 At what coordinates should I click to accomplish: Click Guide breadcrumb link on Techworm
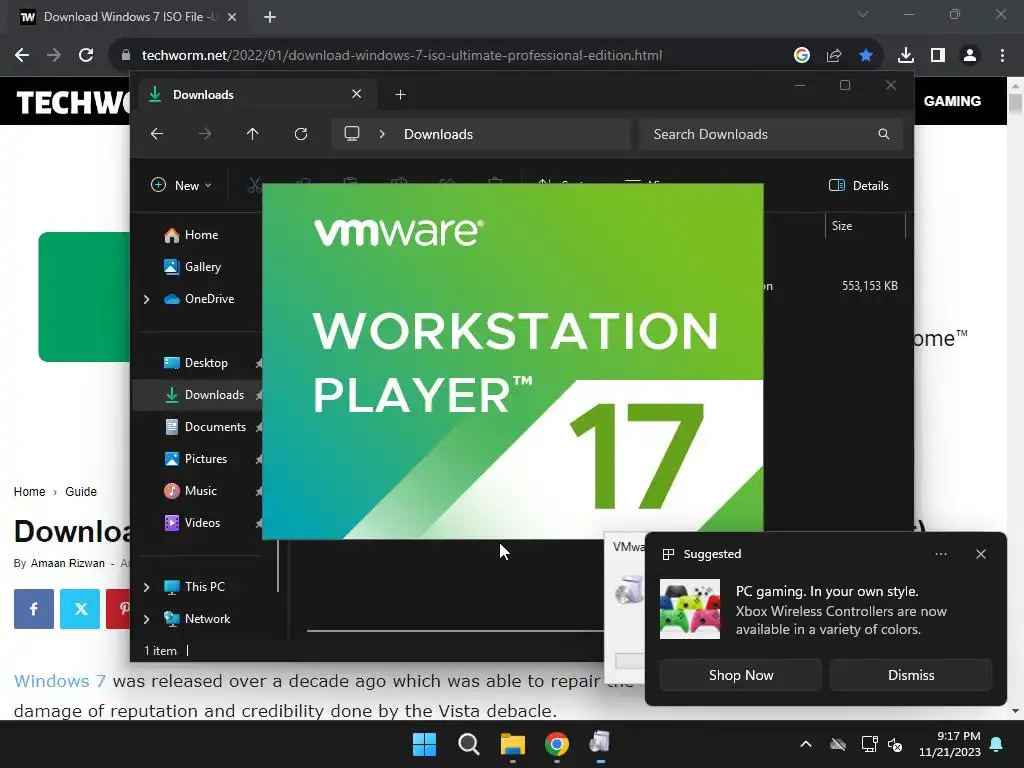[x=81, y=492]
